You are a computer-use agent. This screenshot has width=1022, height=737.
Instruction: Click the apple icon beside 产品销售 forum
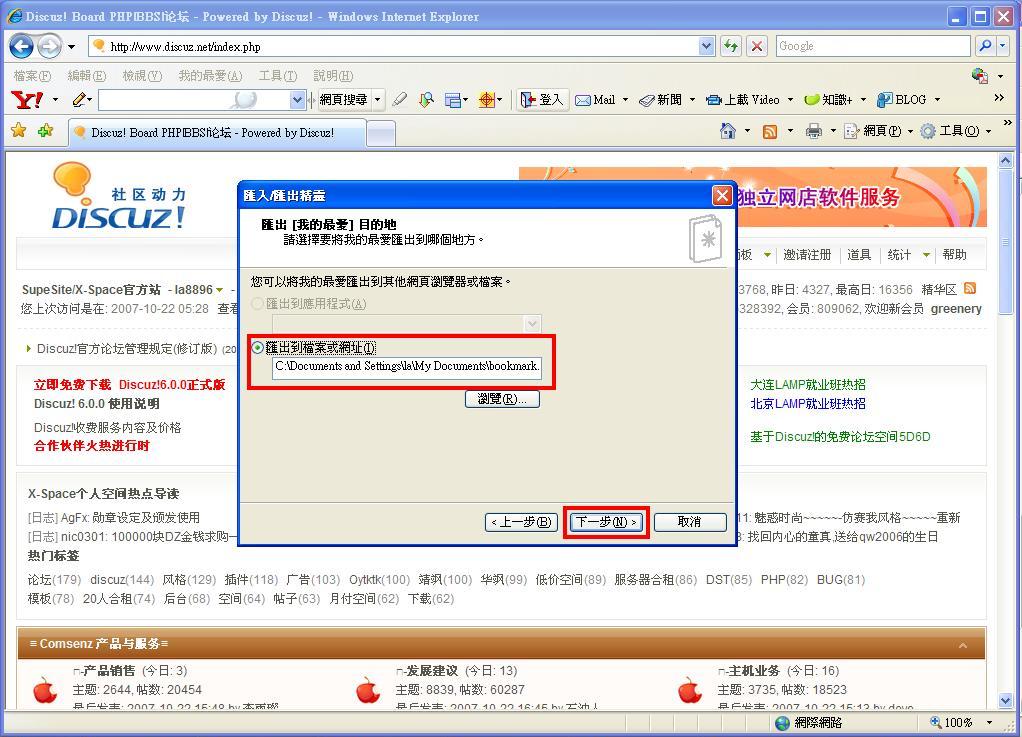[45, 689]
